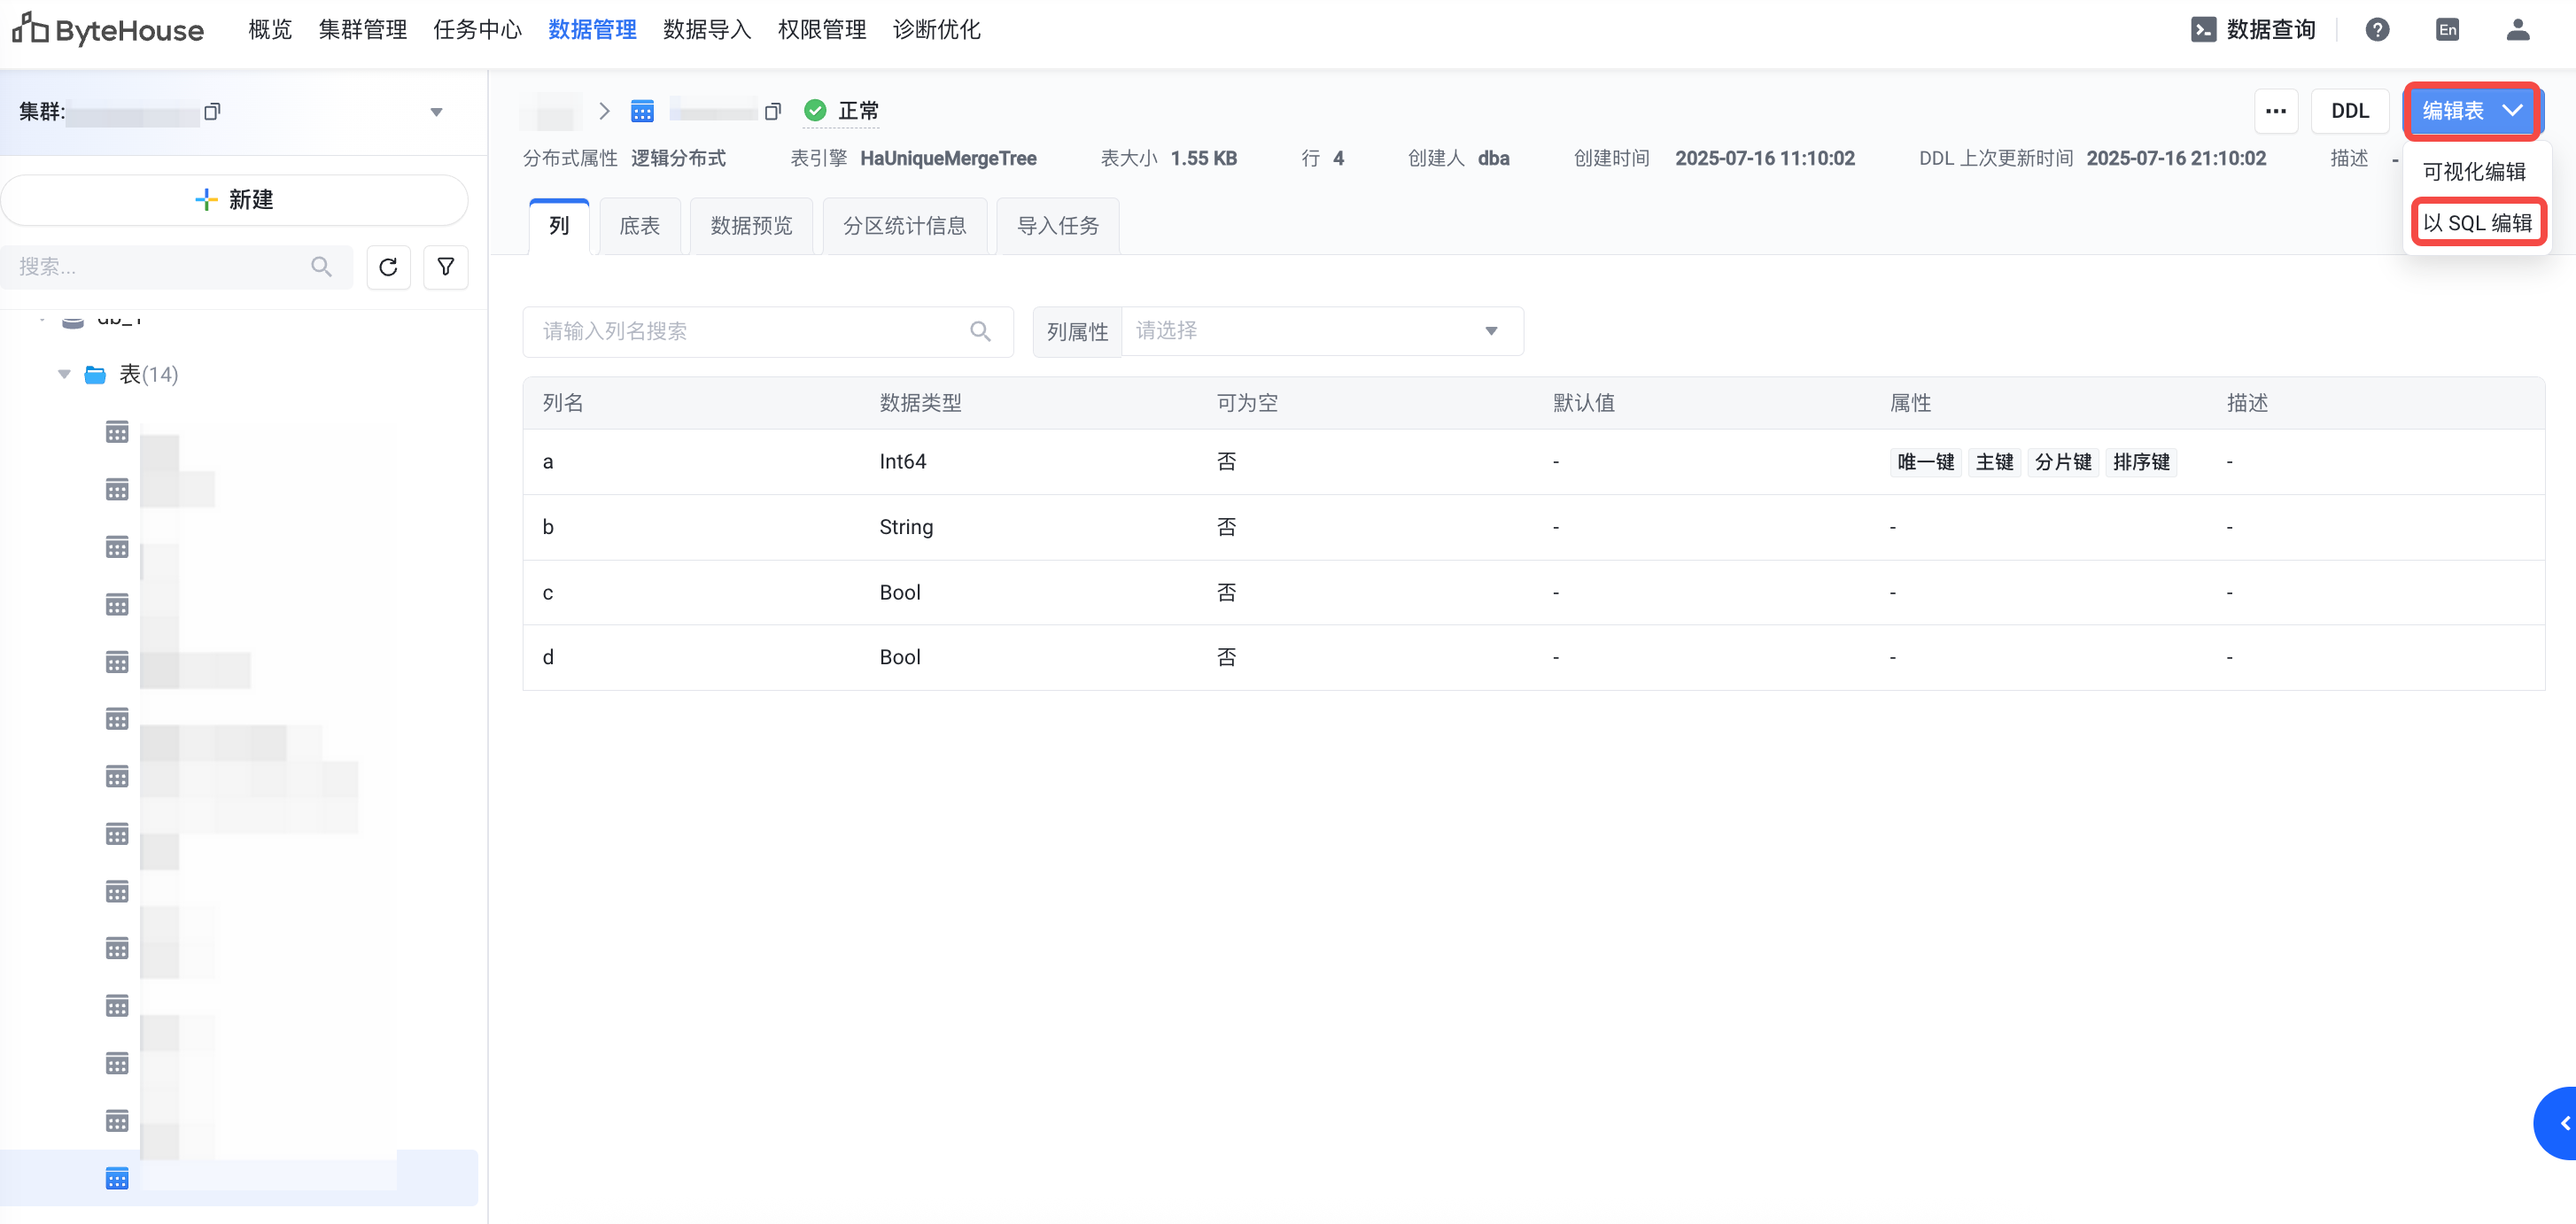Open the 分区统计信息 tab
This screenshot has width=2576, height=1224.
click(904, 226)
